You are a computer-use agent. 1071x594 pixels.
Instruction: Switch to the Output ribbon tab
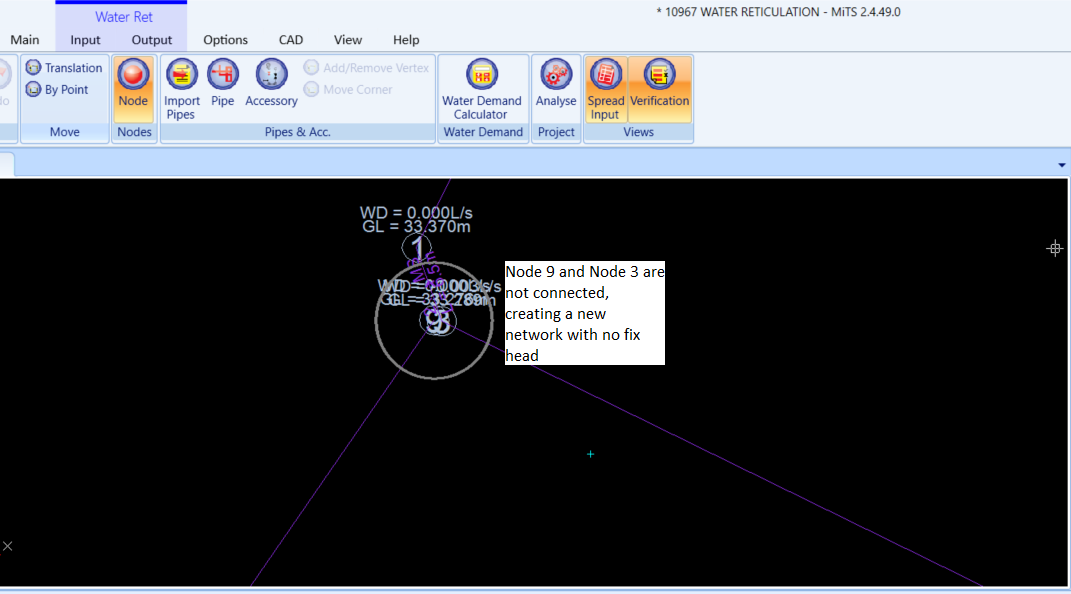[152, 40]
